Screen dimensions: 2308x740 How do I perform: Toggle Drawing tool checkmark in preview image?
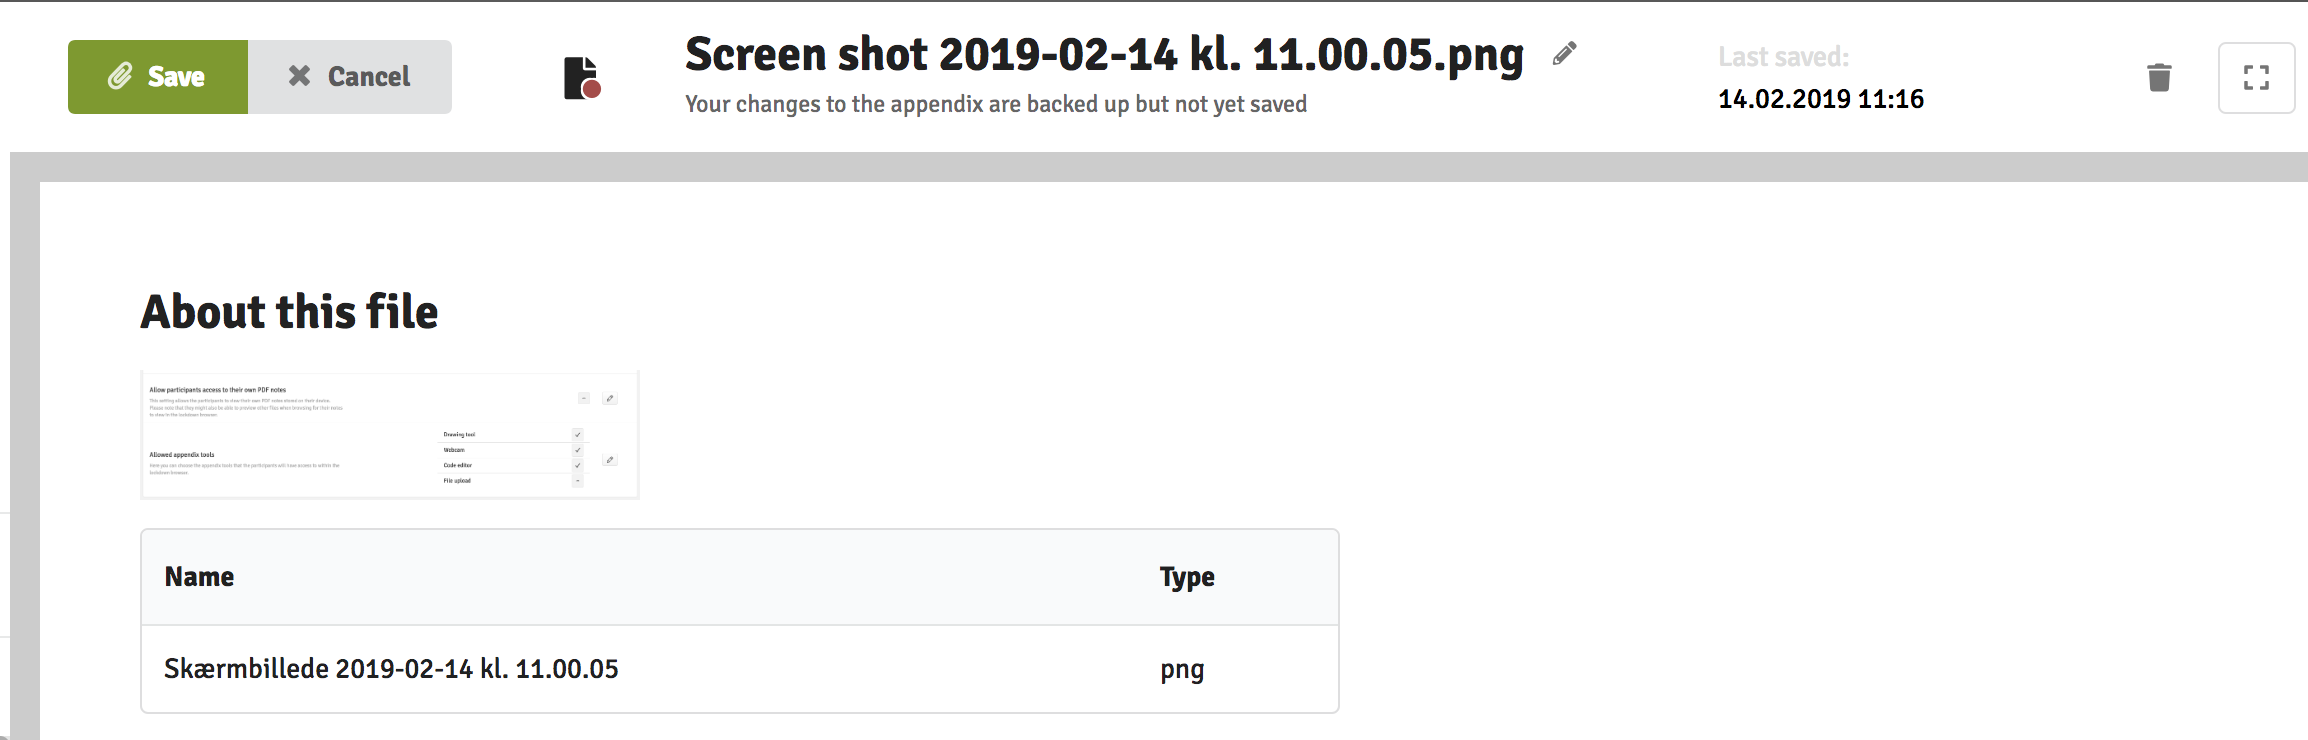578,434
